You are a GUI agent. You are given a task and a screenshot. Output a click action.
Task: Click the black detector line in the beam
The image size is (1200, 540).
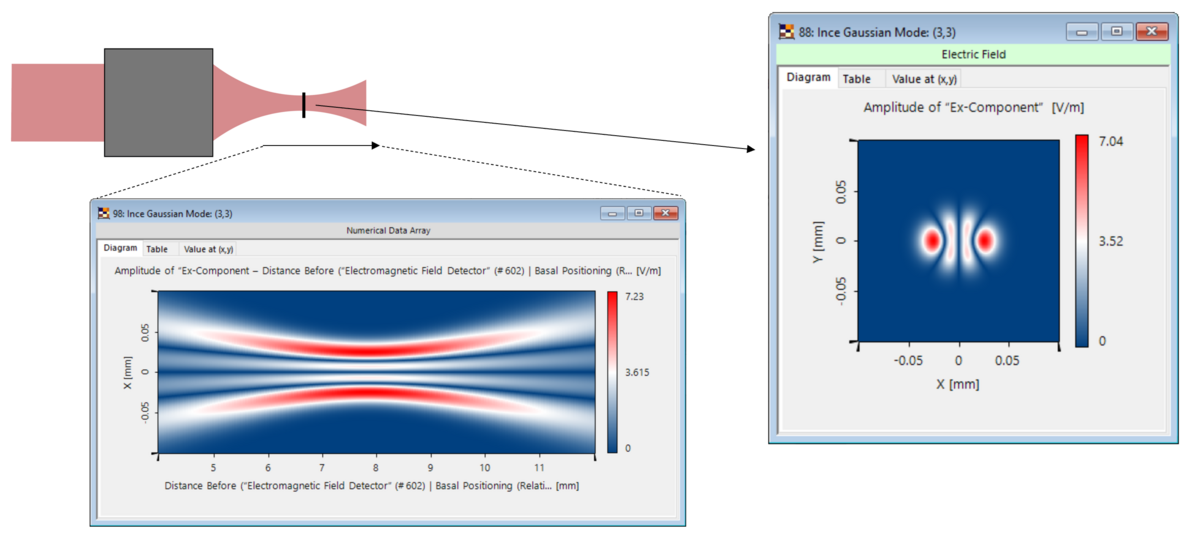[304, 104]
